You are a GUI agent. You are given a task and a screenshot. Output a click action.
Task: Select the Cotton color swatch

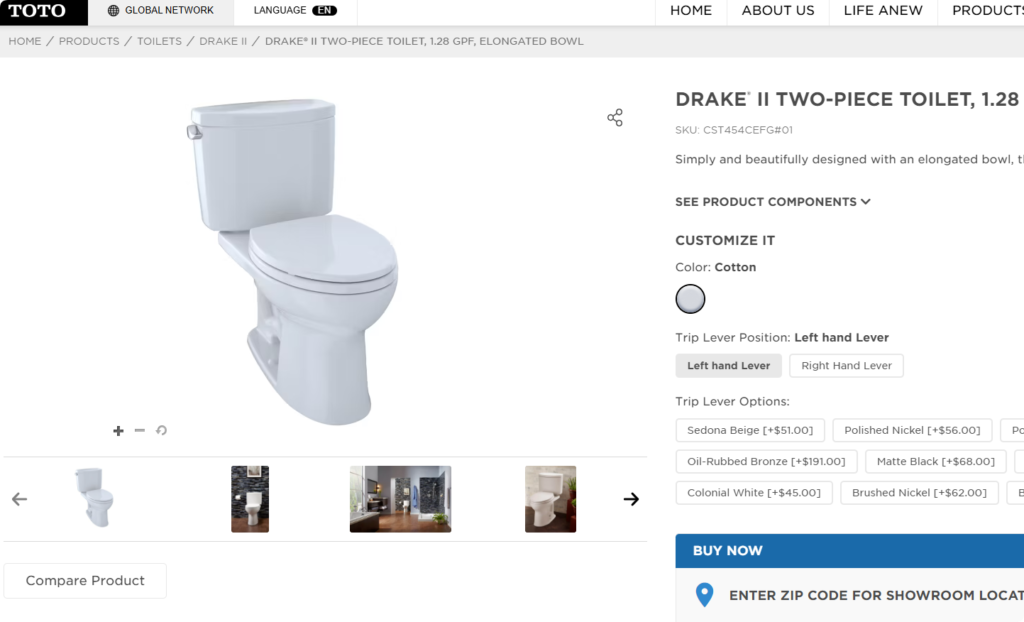(x=690, y=299)
